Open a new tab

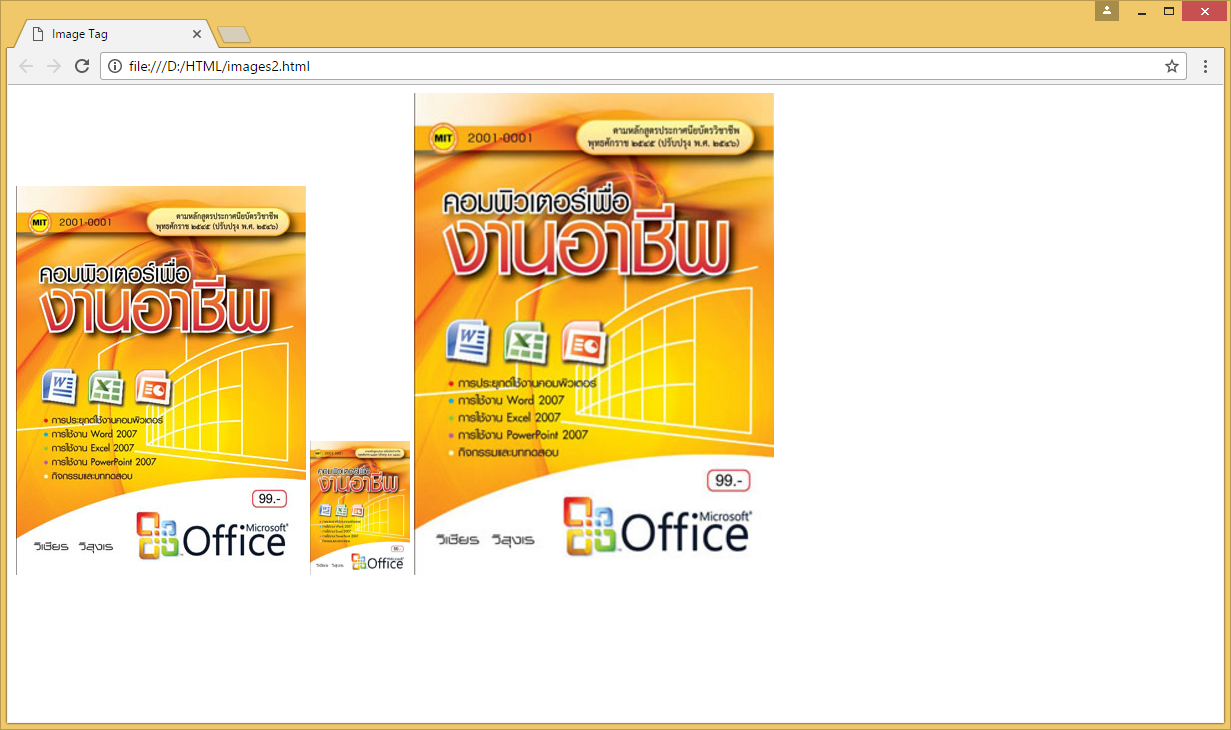234,35
